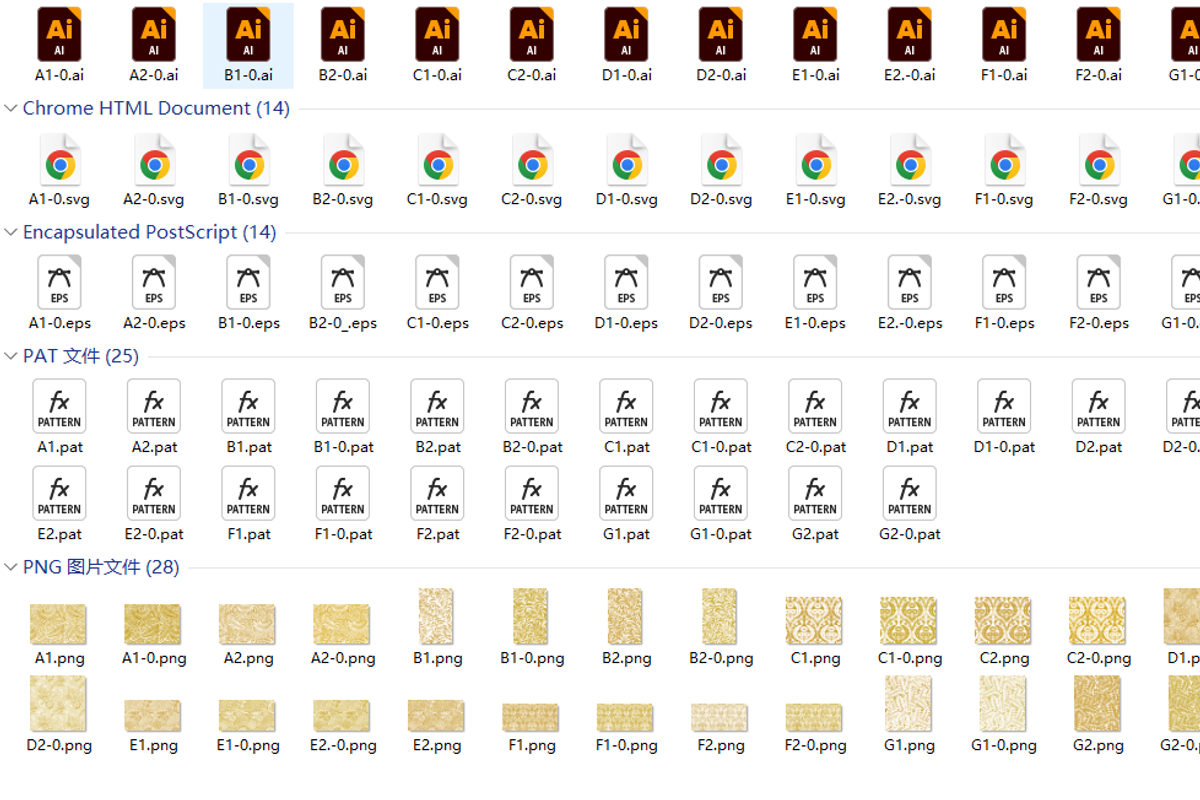Select the E2.-0.svg Chrome file icon
The image size is (1200, 800).
pyautogui.click(x=910, y=160)
